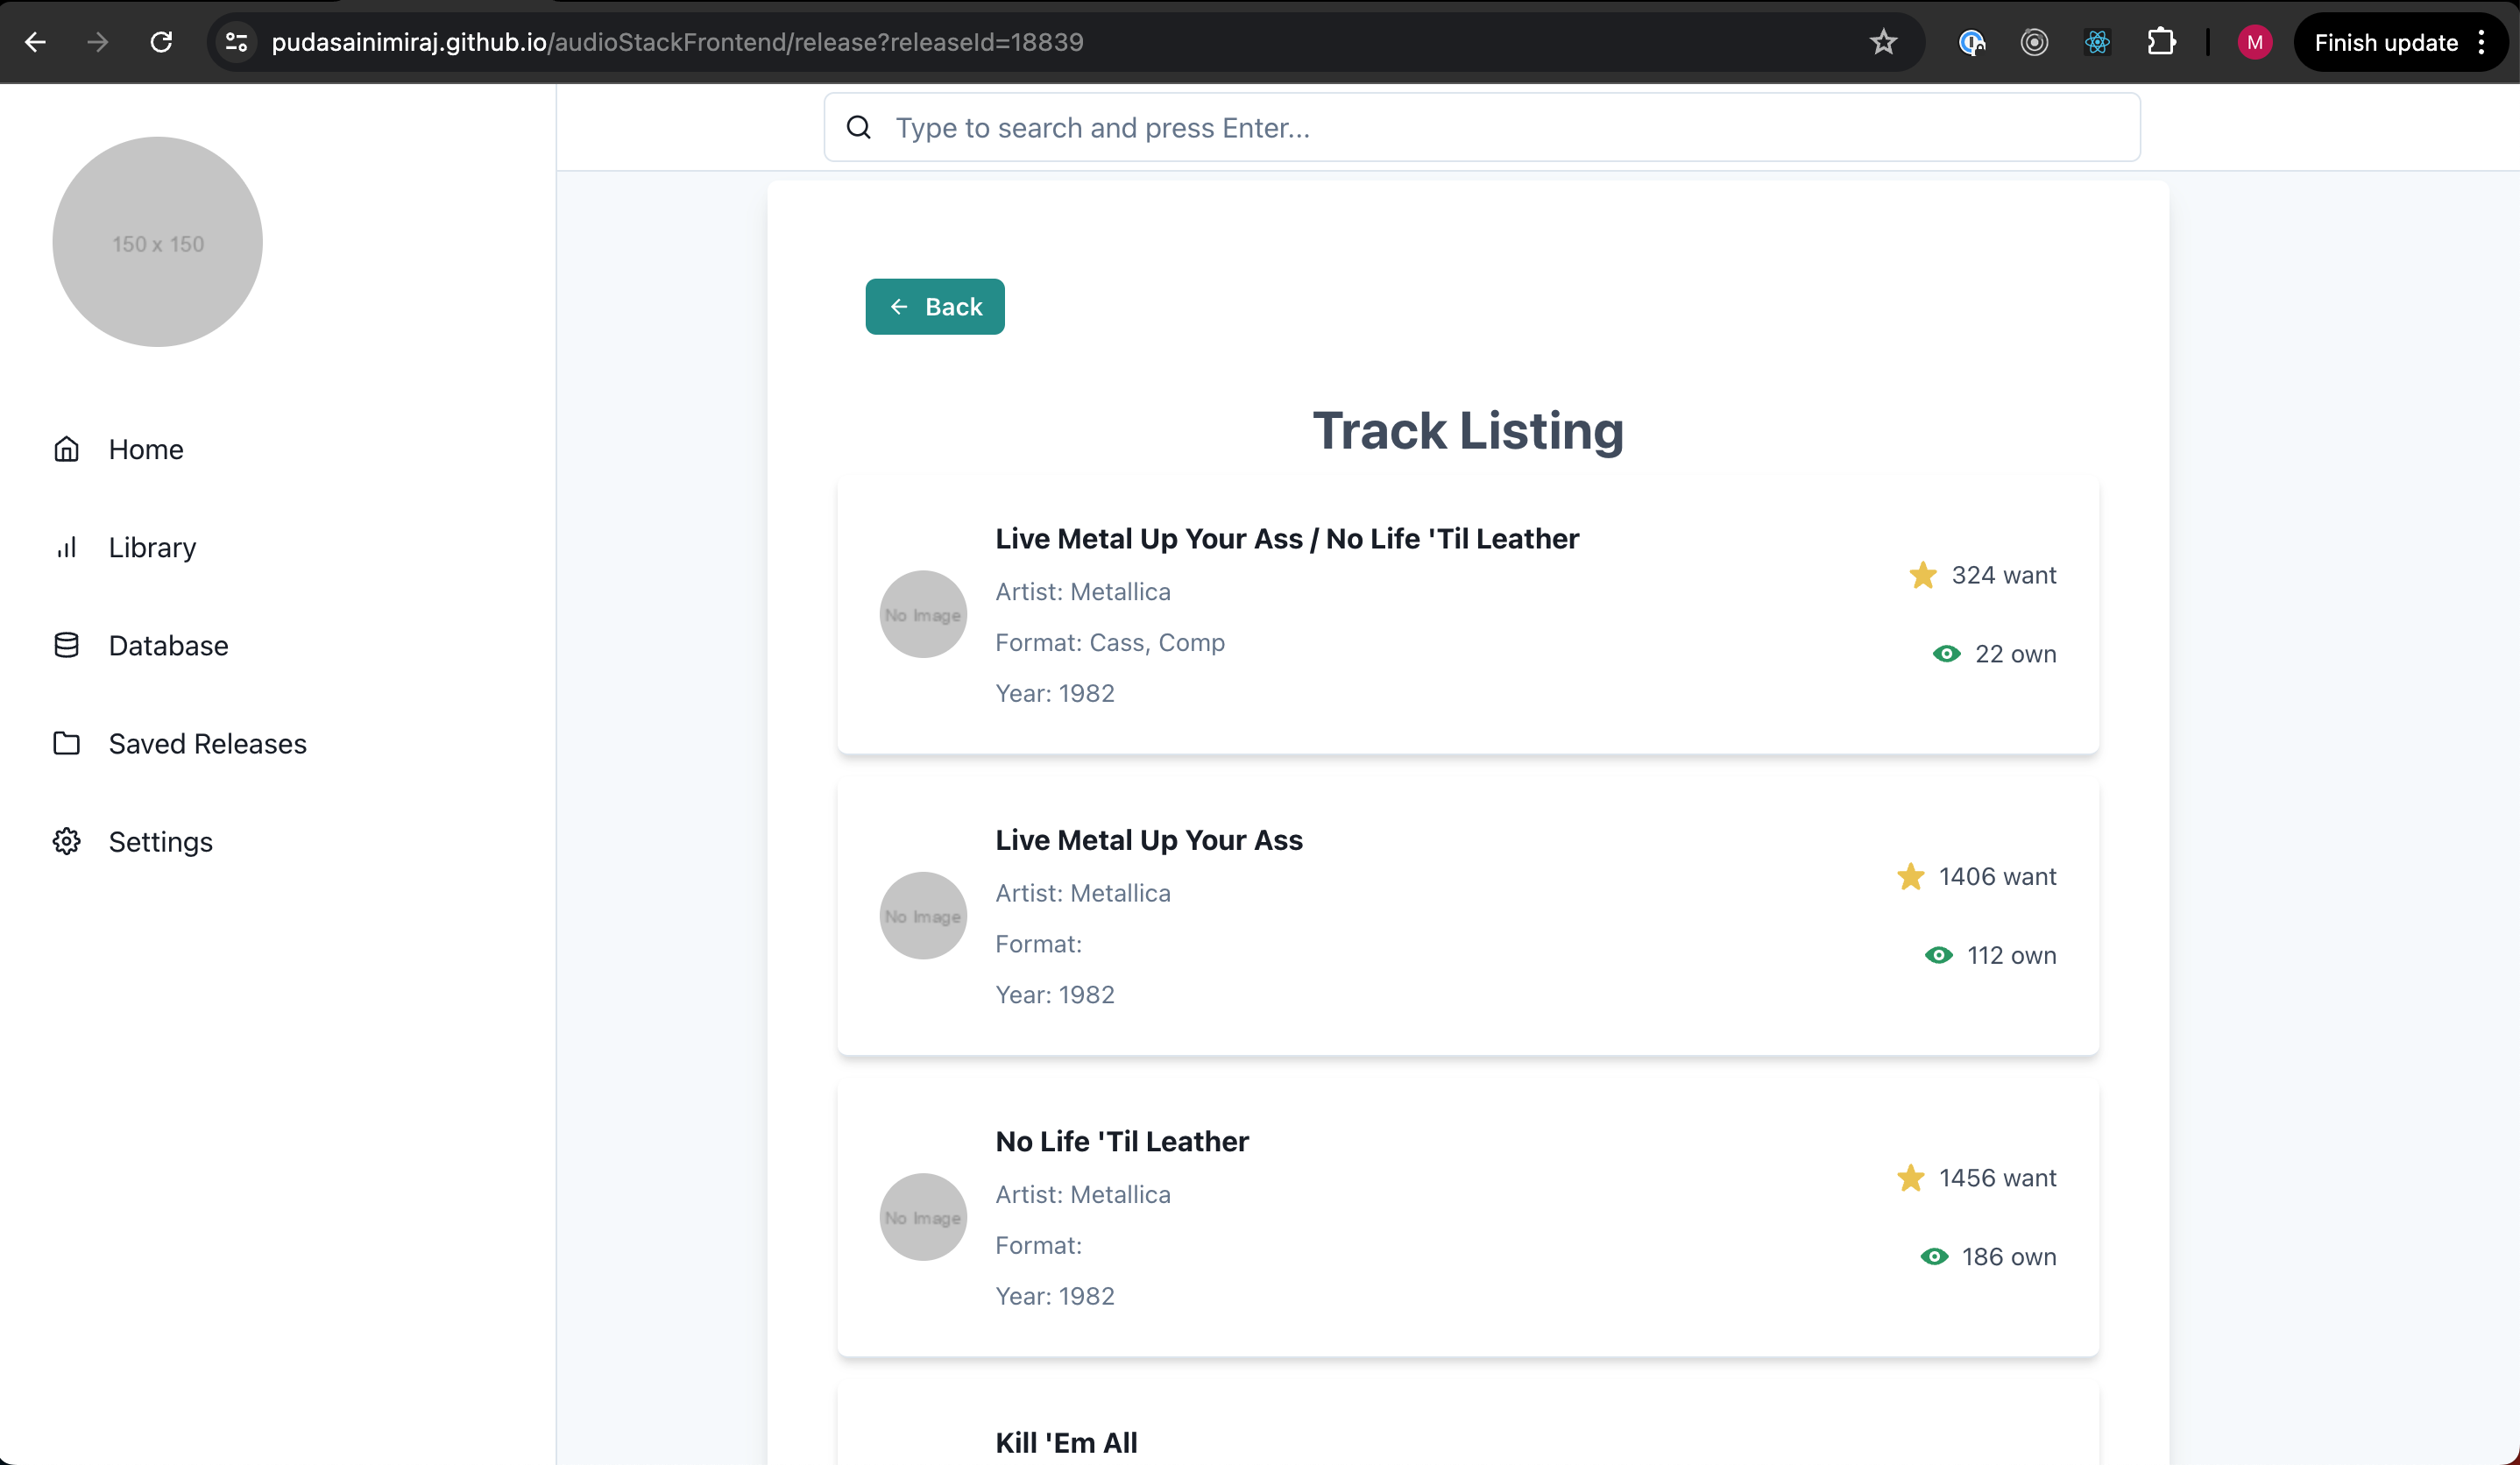This screenshot has height=1465, width=2520.
Task: Reload the page with refresh icon
Action: tap(161, 42)
